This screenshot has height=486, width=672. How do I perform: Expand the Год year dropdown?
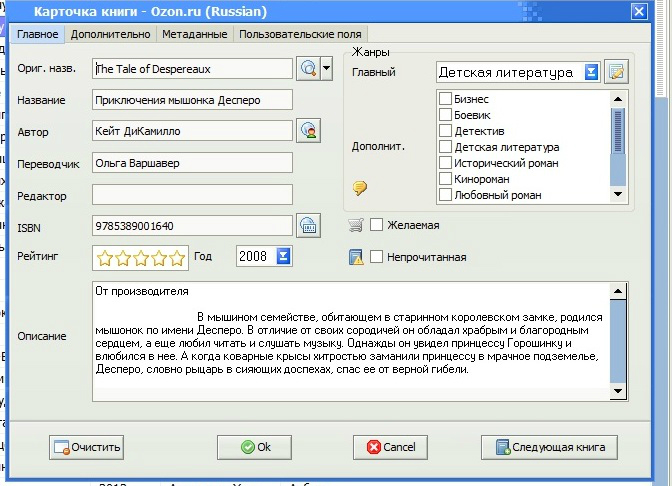coord(283,257)
